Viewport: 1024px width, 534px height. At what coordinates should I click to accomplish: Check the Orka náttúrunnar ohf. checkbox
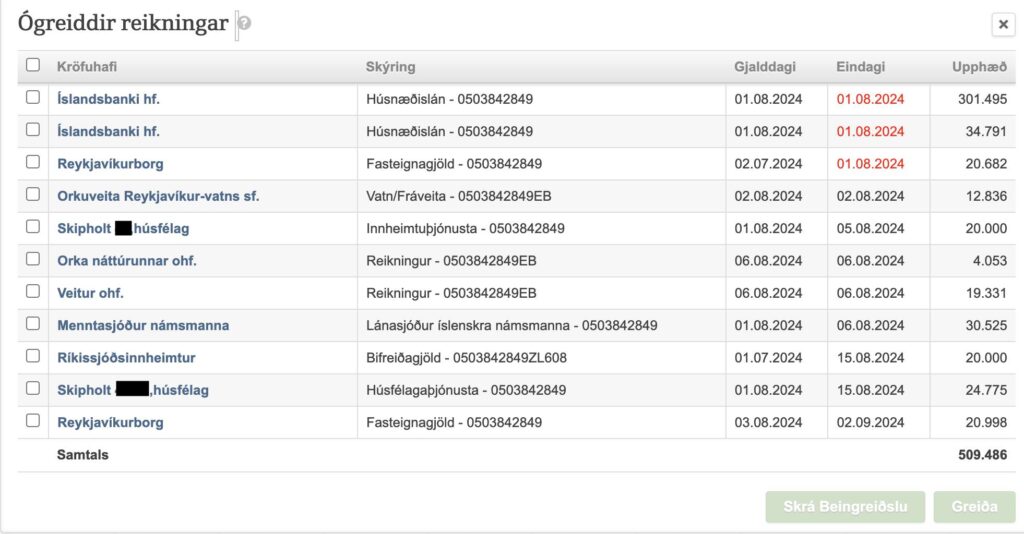33,260
